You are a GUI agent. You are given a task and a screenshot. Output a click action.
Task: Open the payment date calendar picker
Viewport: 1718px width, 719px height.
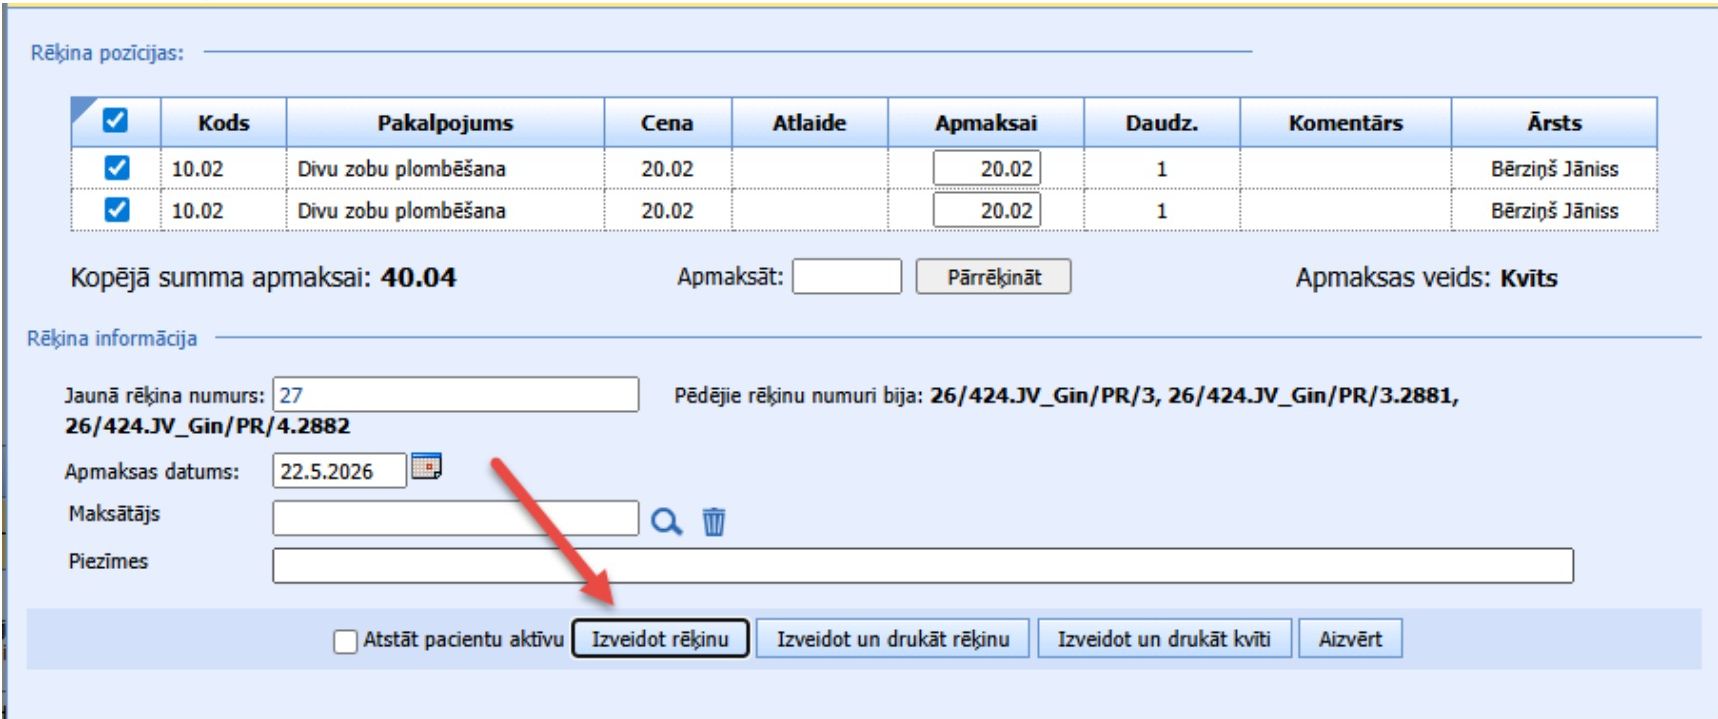click(x=427, y=467)
